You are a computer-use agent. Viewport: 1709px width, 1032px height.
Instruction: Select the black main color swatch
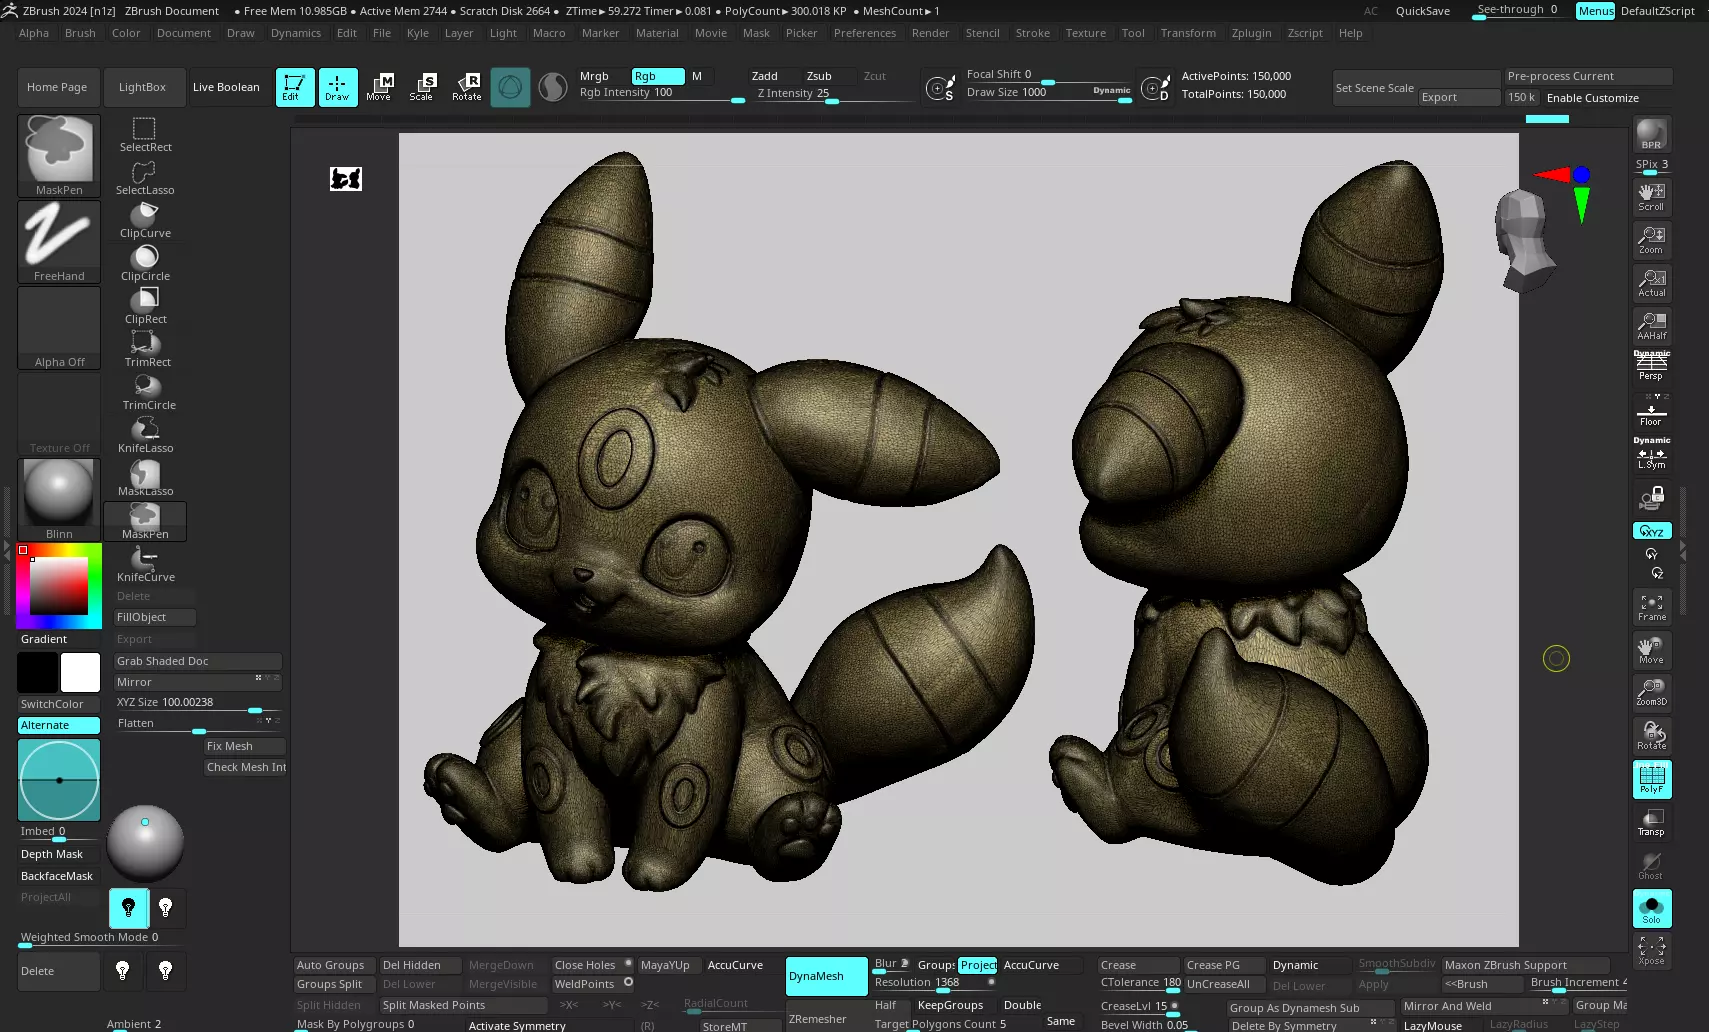38,672
